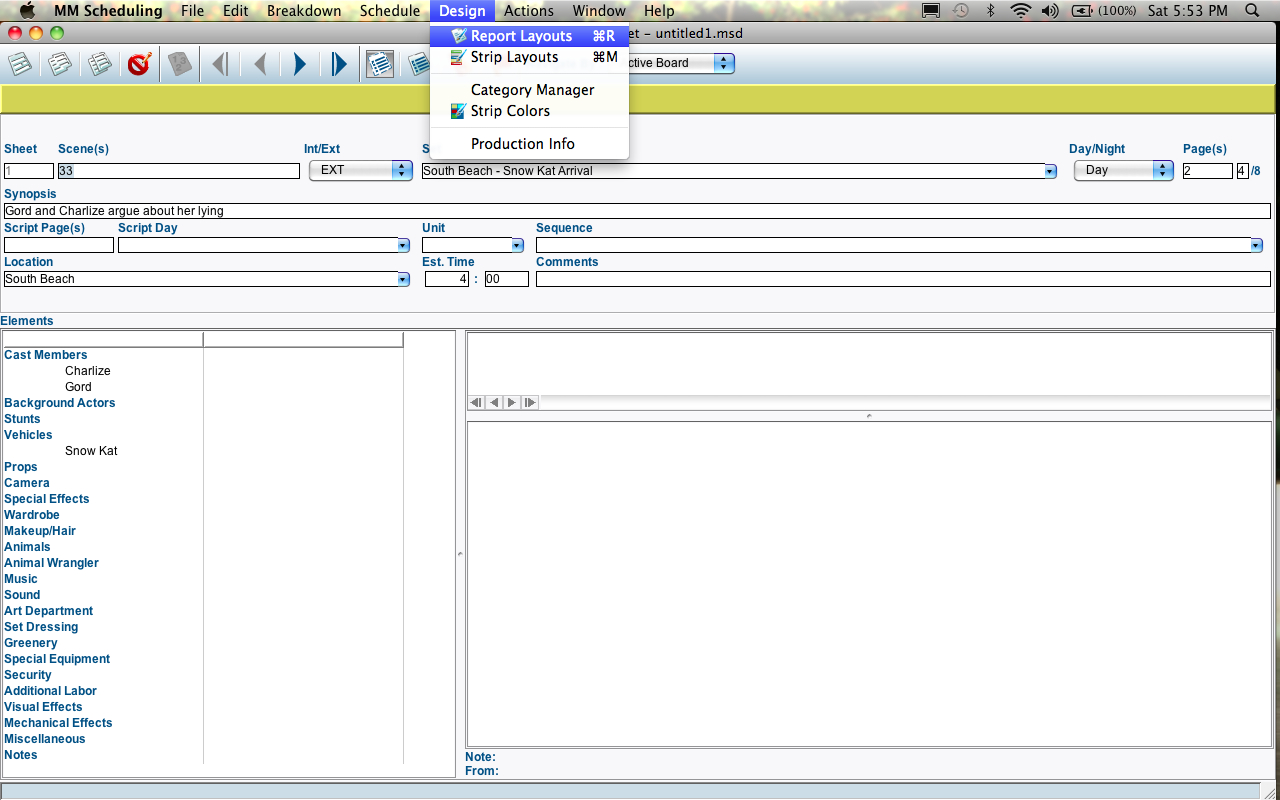Expand the Script Day dropdown arrow
This screenshot has height=800, width=1280.
click(x=403, y=245)
